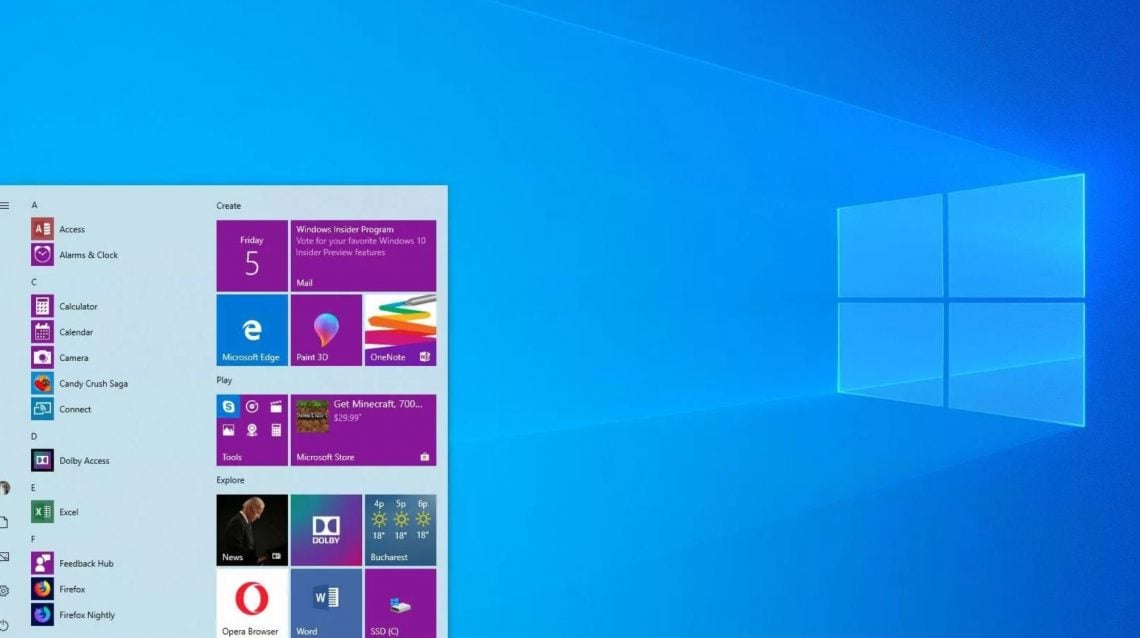Open the Tools tile folder
This screenshot has width=1140, height=638.
pos(251,429)
